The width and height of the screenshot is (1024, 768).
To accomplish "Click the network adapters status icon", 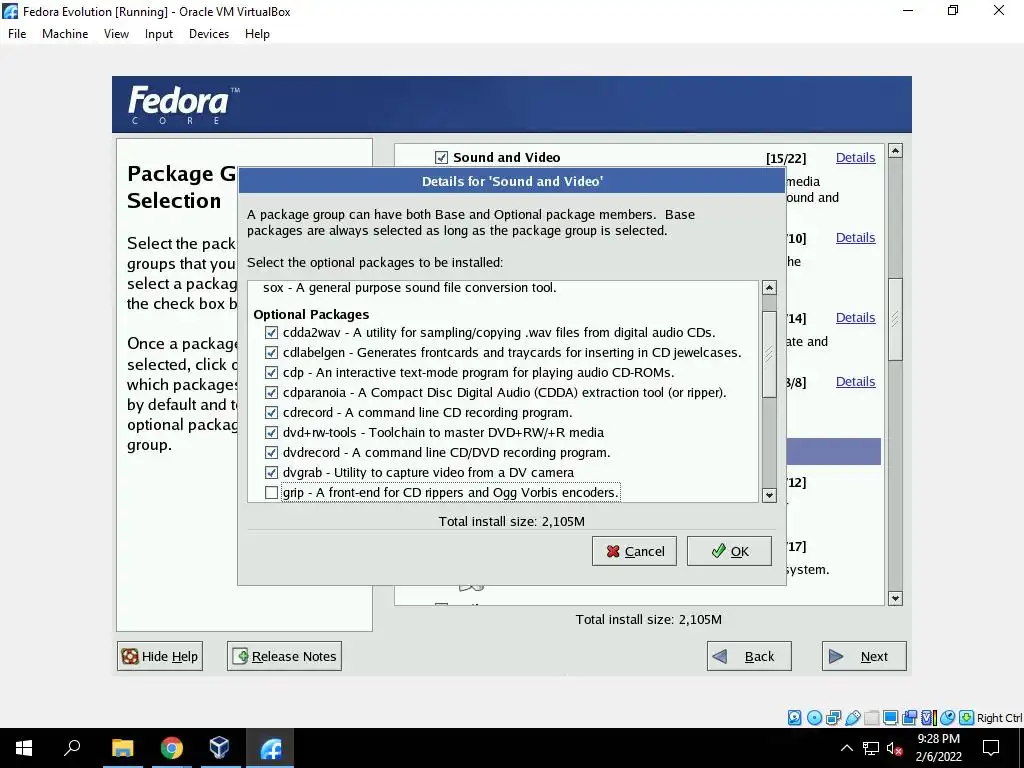I will coord(833,718).
